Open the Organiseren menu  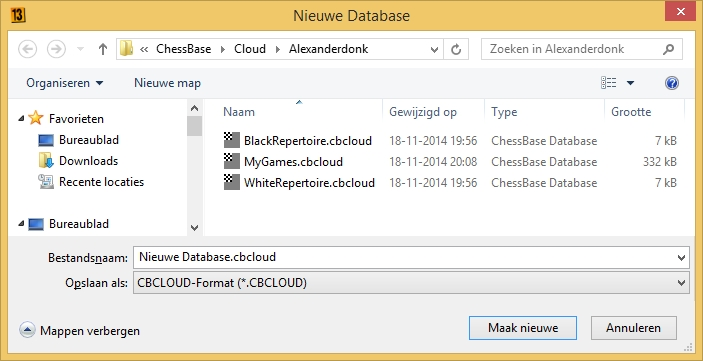click(65, 83)
